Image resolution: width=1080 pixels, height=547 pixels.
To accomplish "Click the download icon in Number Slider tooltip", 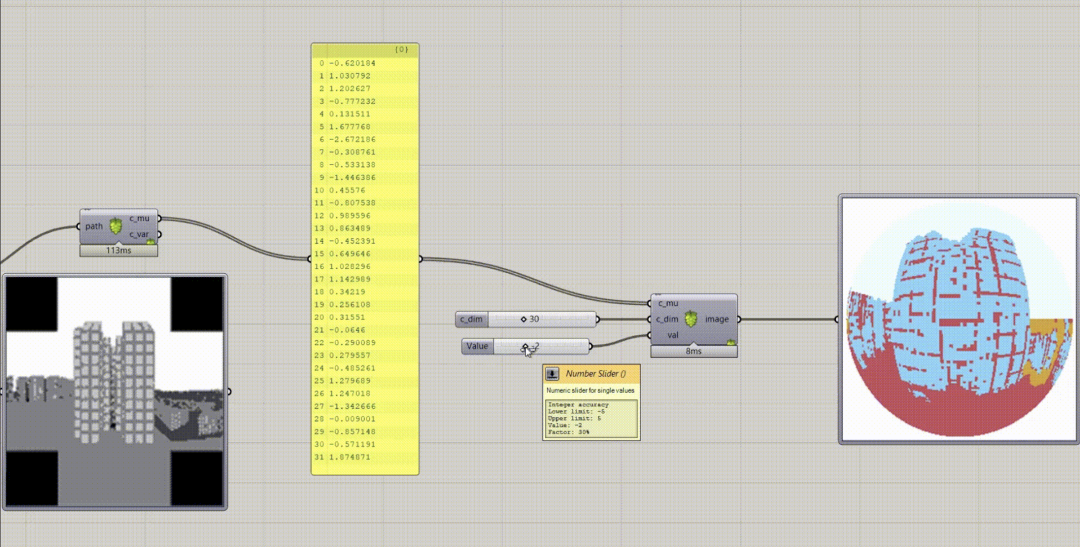I will pyautogui.click(x=552, y=373).
